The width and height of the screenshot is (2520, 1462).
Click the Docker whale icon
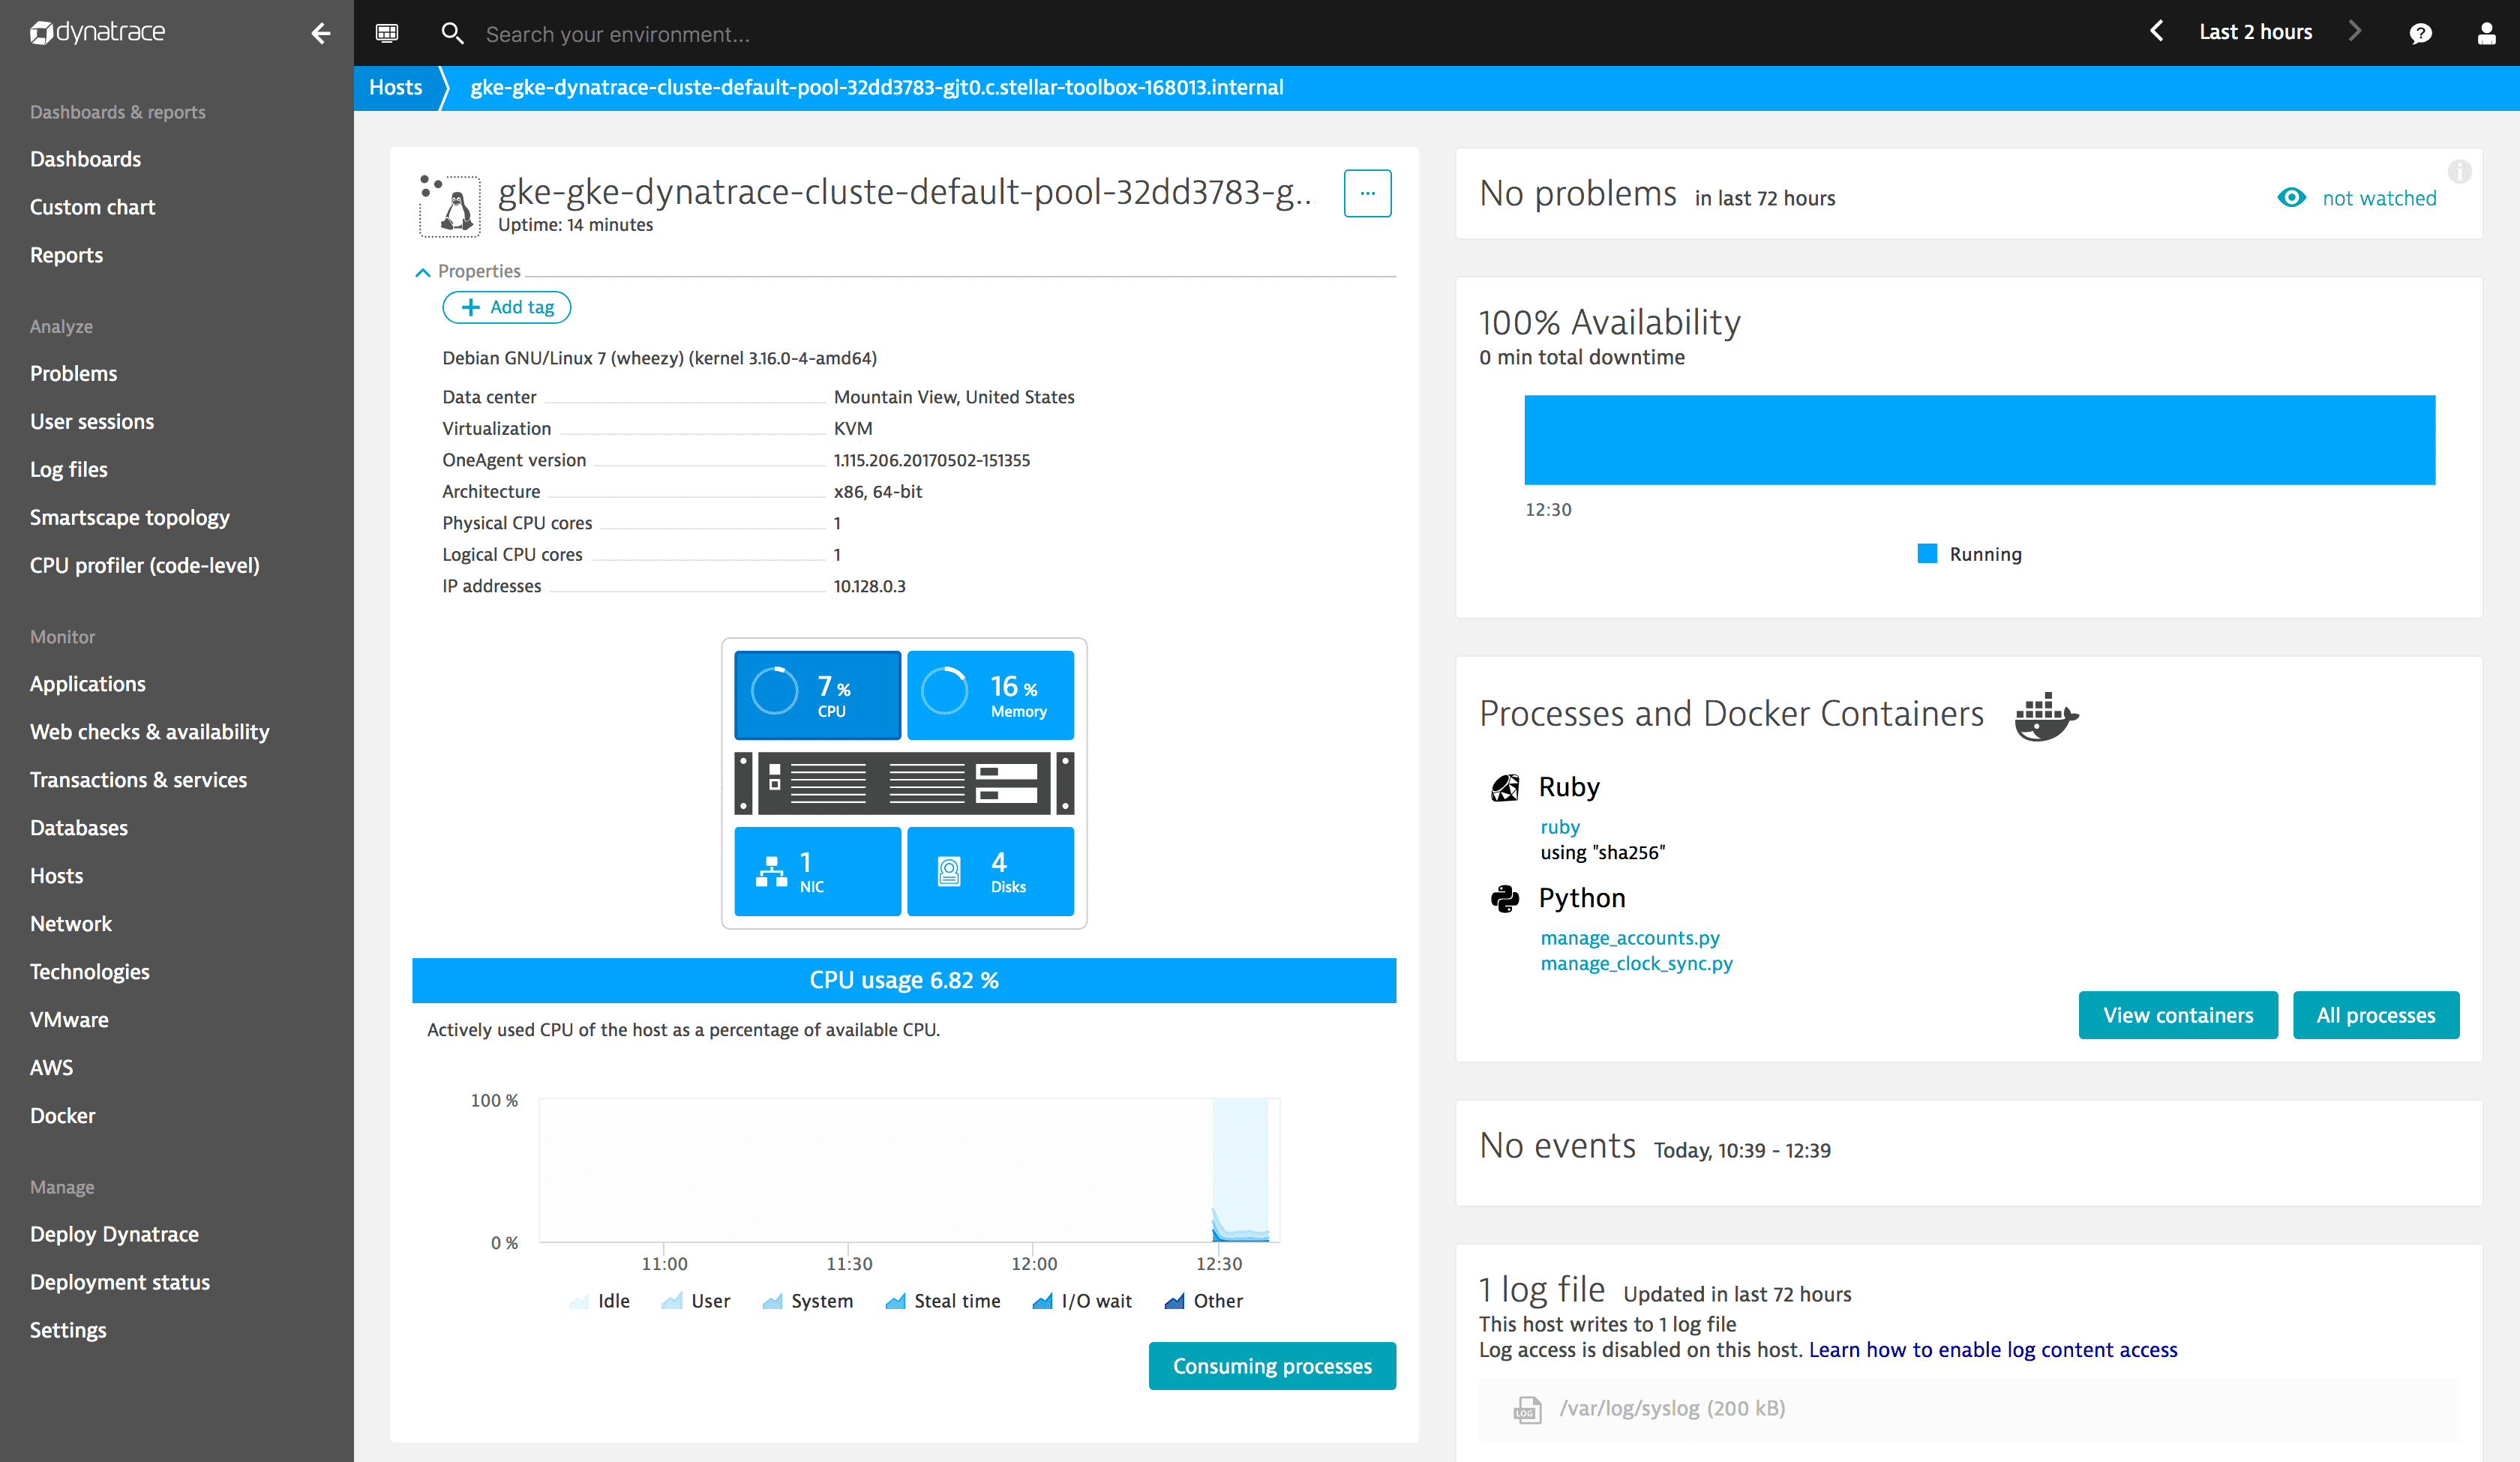(x=2045, y=715)
